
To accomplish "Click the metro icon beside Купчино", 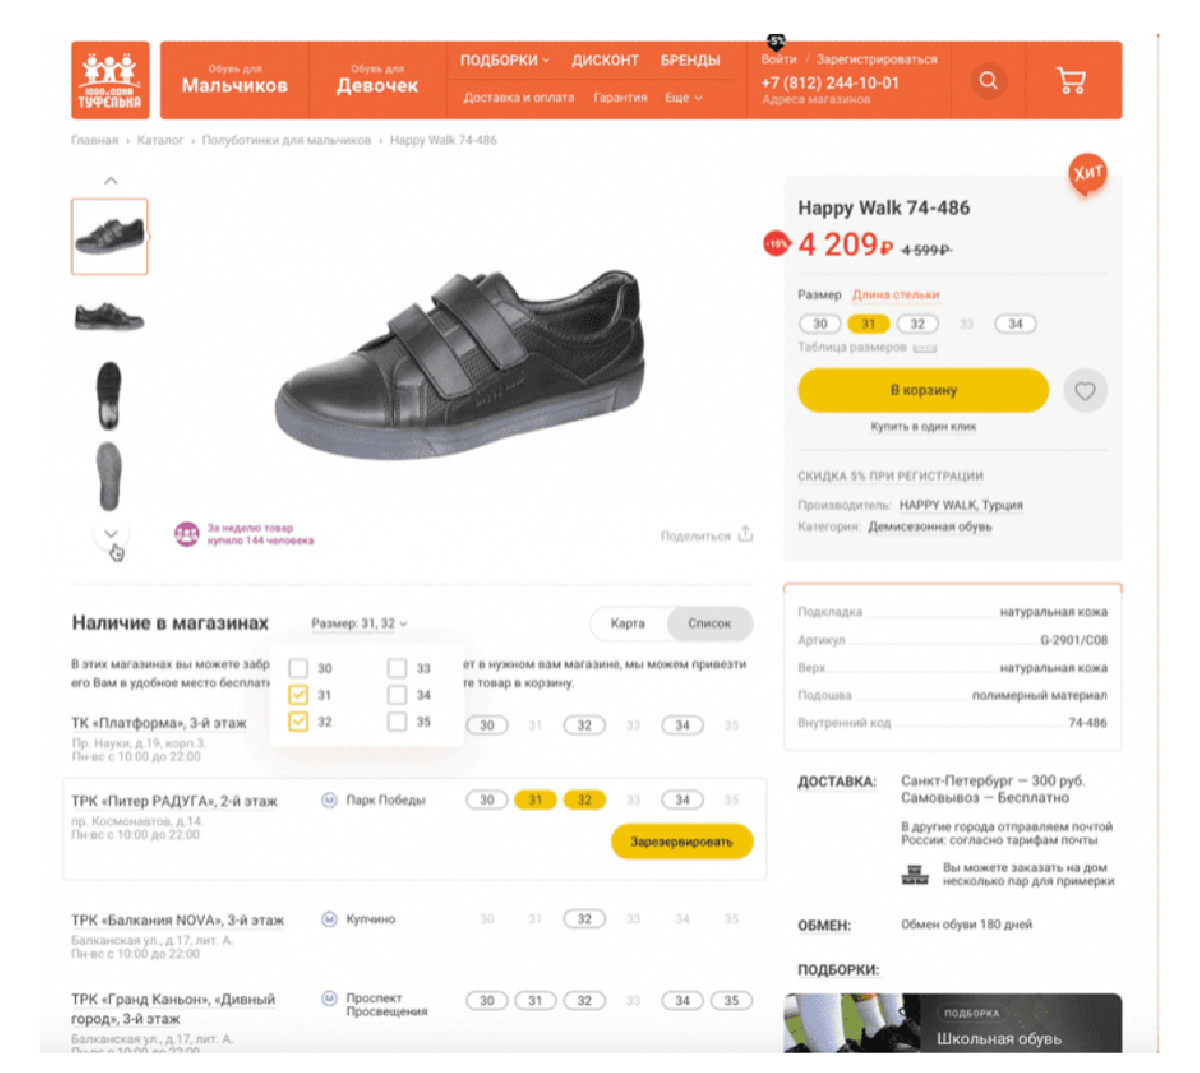I will tap(329, 919).
